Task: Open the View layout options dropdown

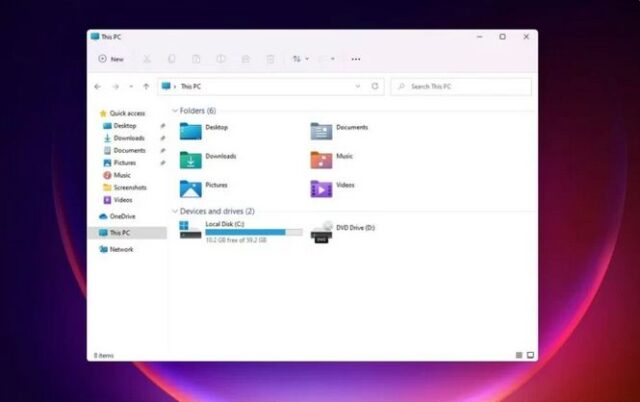Action: [327, 59]
